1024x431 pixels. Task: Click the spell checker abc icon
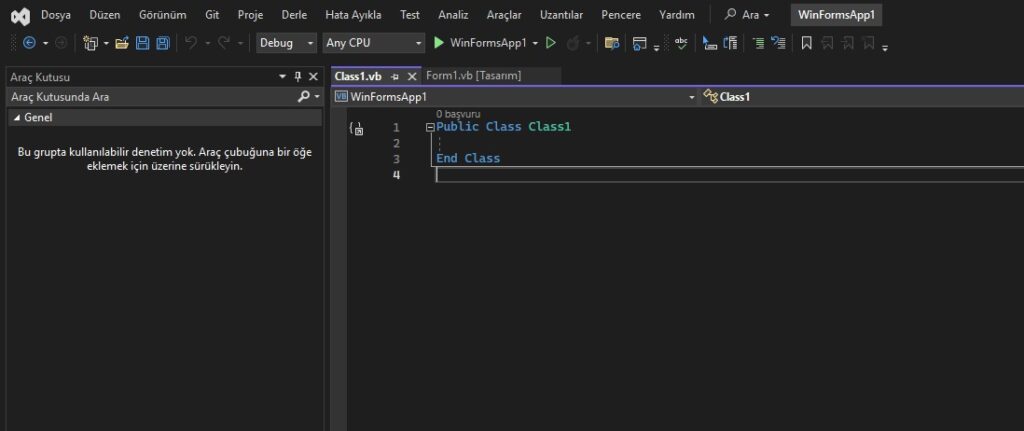click(681, 43)
